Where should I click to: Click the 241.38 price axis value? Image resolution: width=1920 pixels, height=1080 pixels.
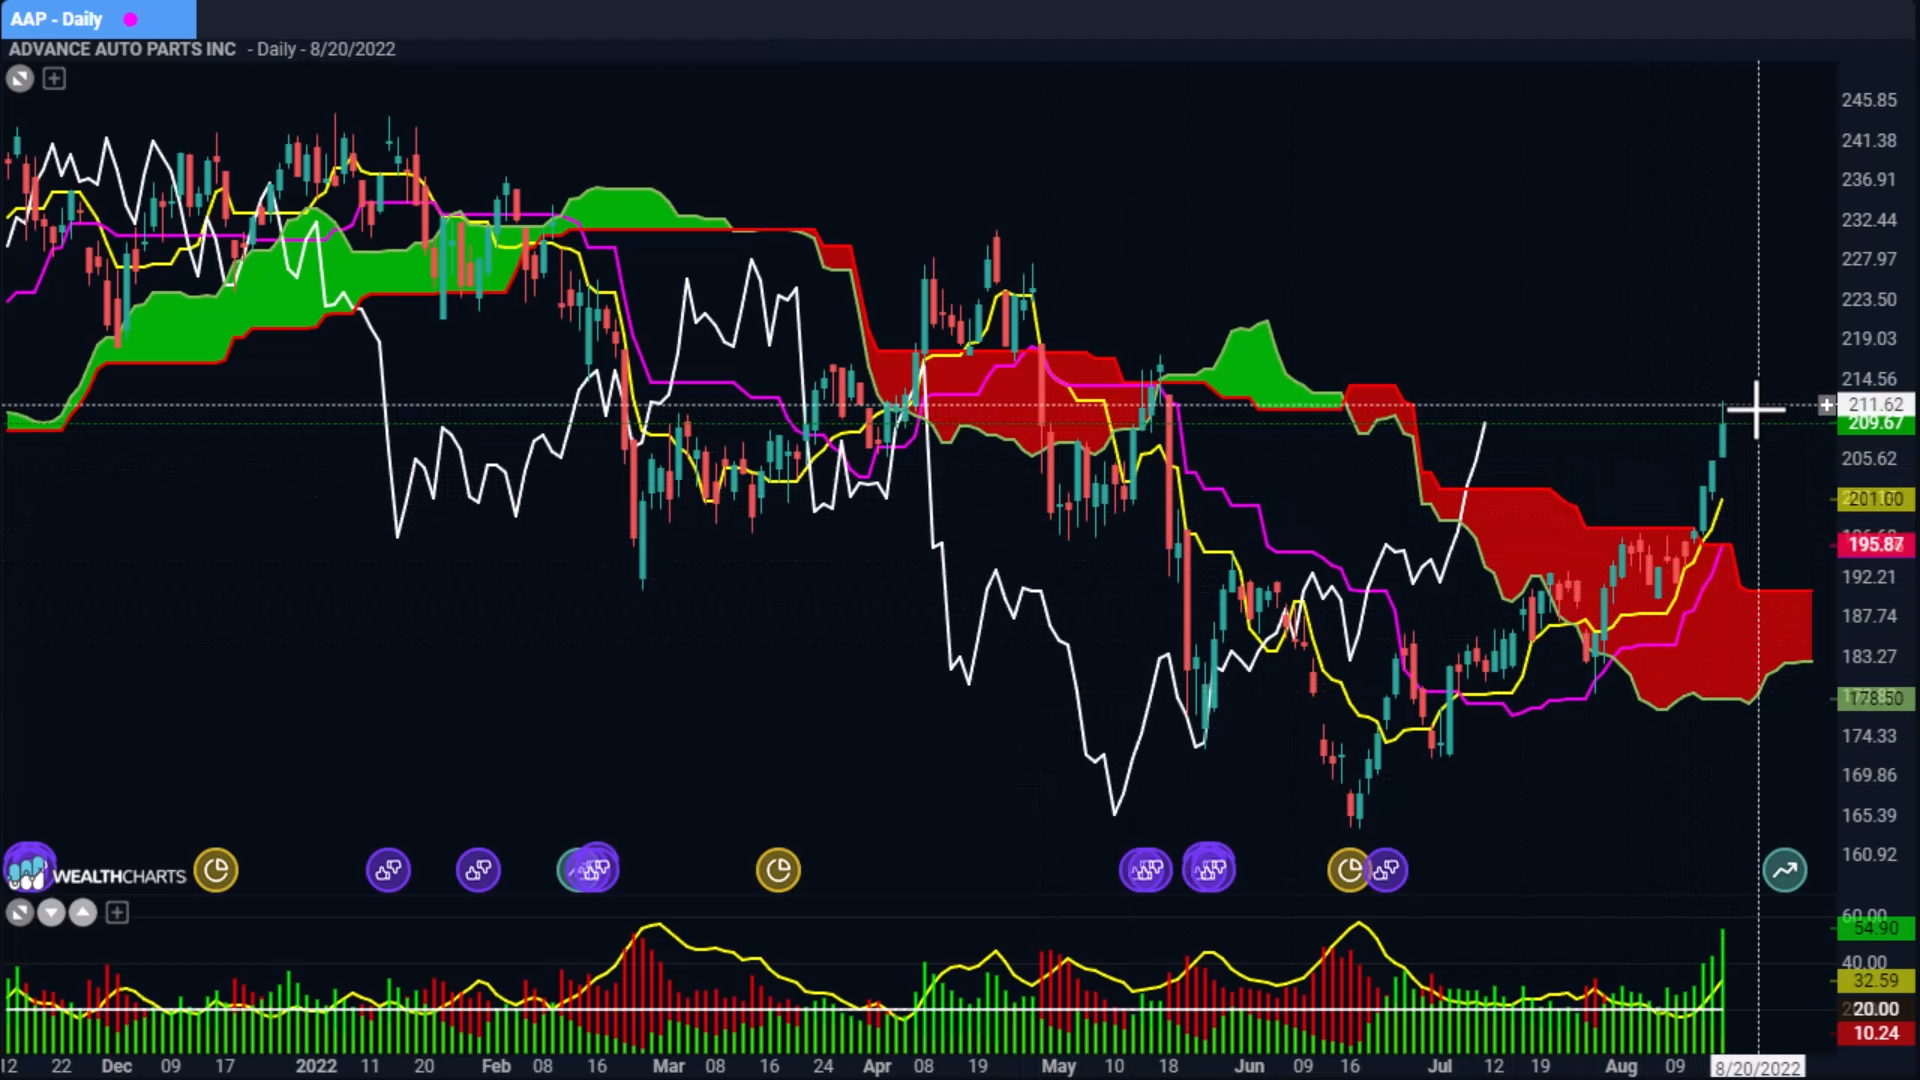point(1869,140)
